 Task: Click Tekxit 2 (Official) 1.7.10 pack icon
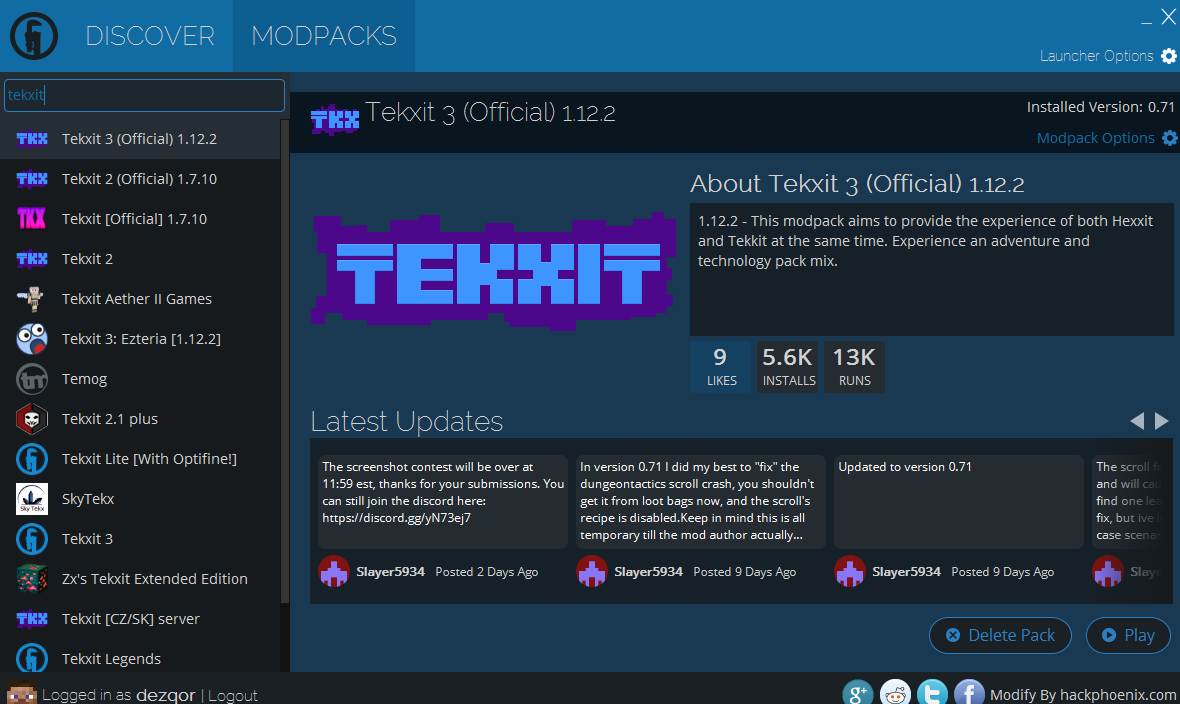click(x=32, y=178)
